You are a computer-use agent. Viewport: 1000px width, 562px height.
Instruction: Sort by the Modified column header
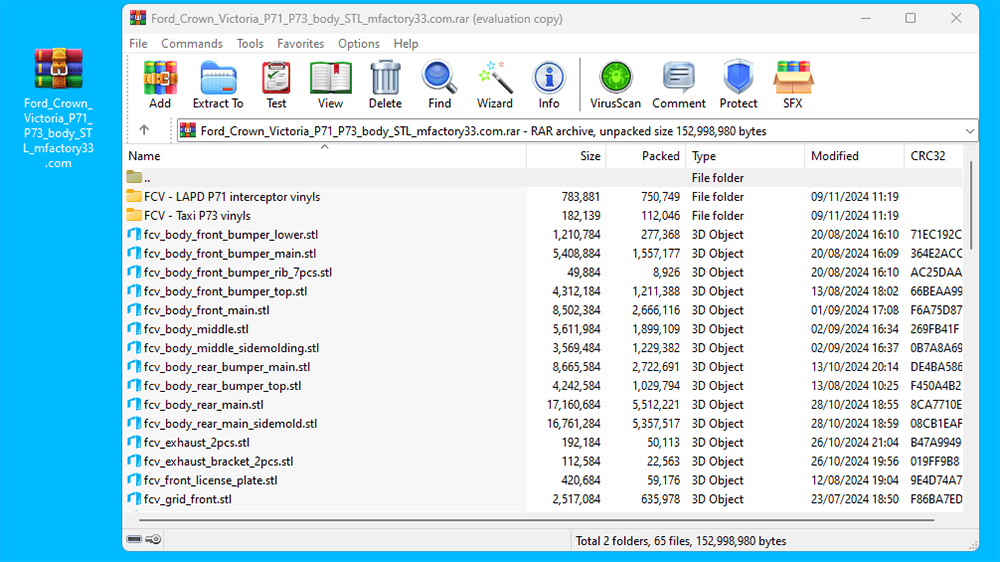coord(854,156)
